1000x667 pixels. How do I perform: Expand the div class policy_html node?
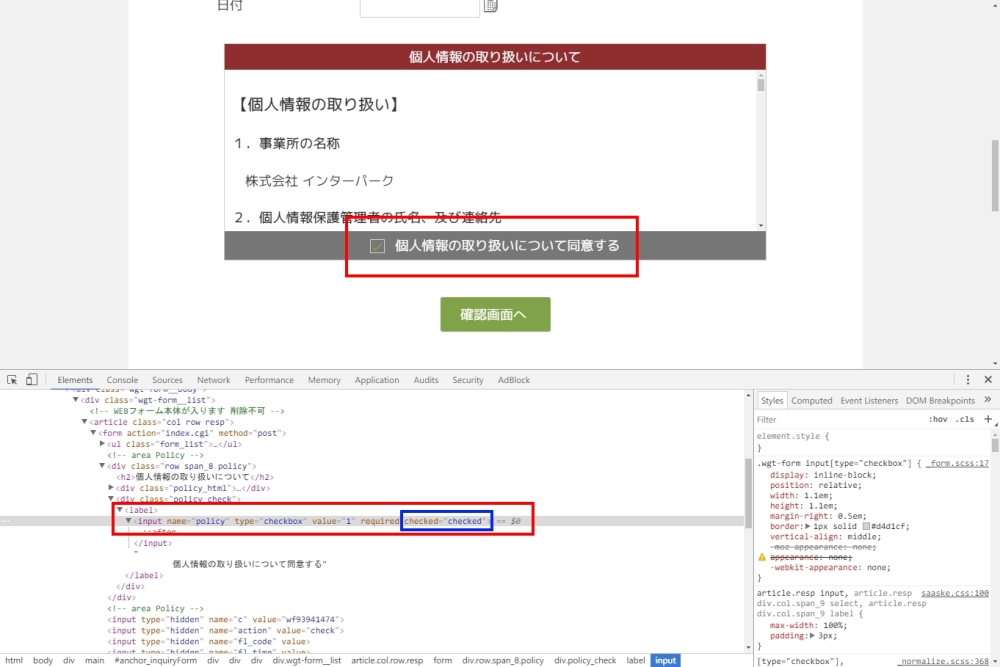click(x=111, y=488)
